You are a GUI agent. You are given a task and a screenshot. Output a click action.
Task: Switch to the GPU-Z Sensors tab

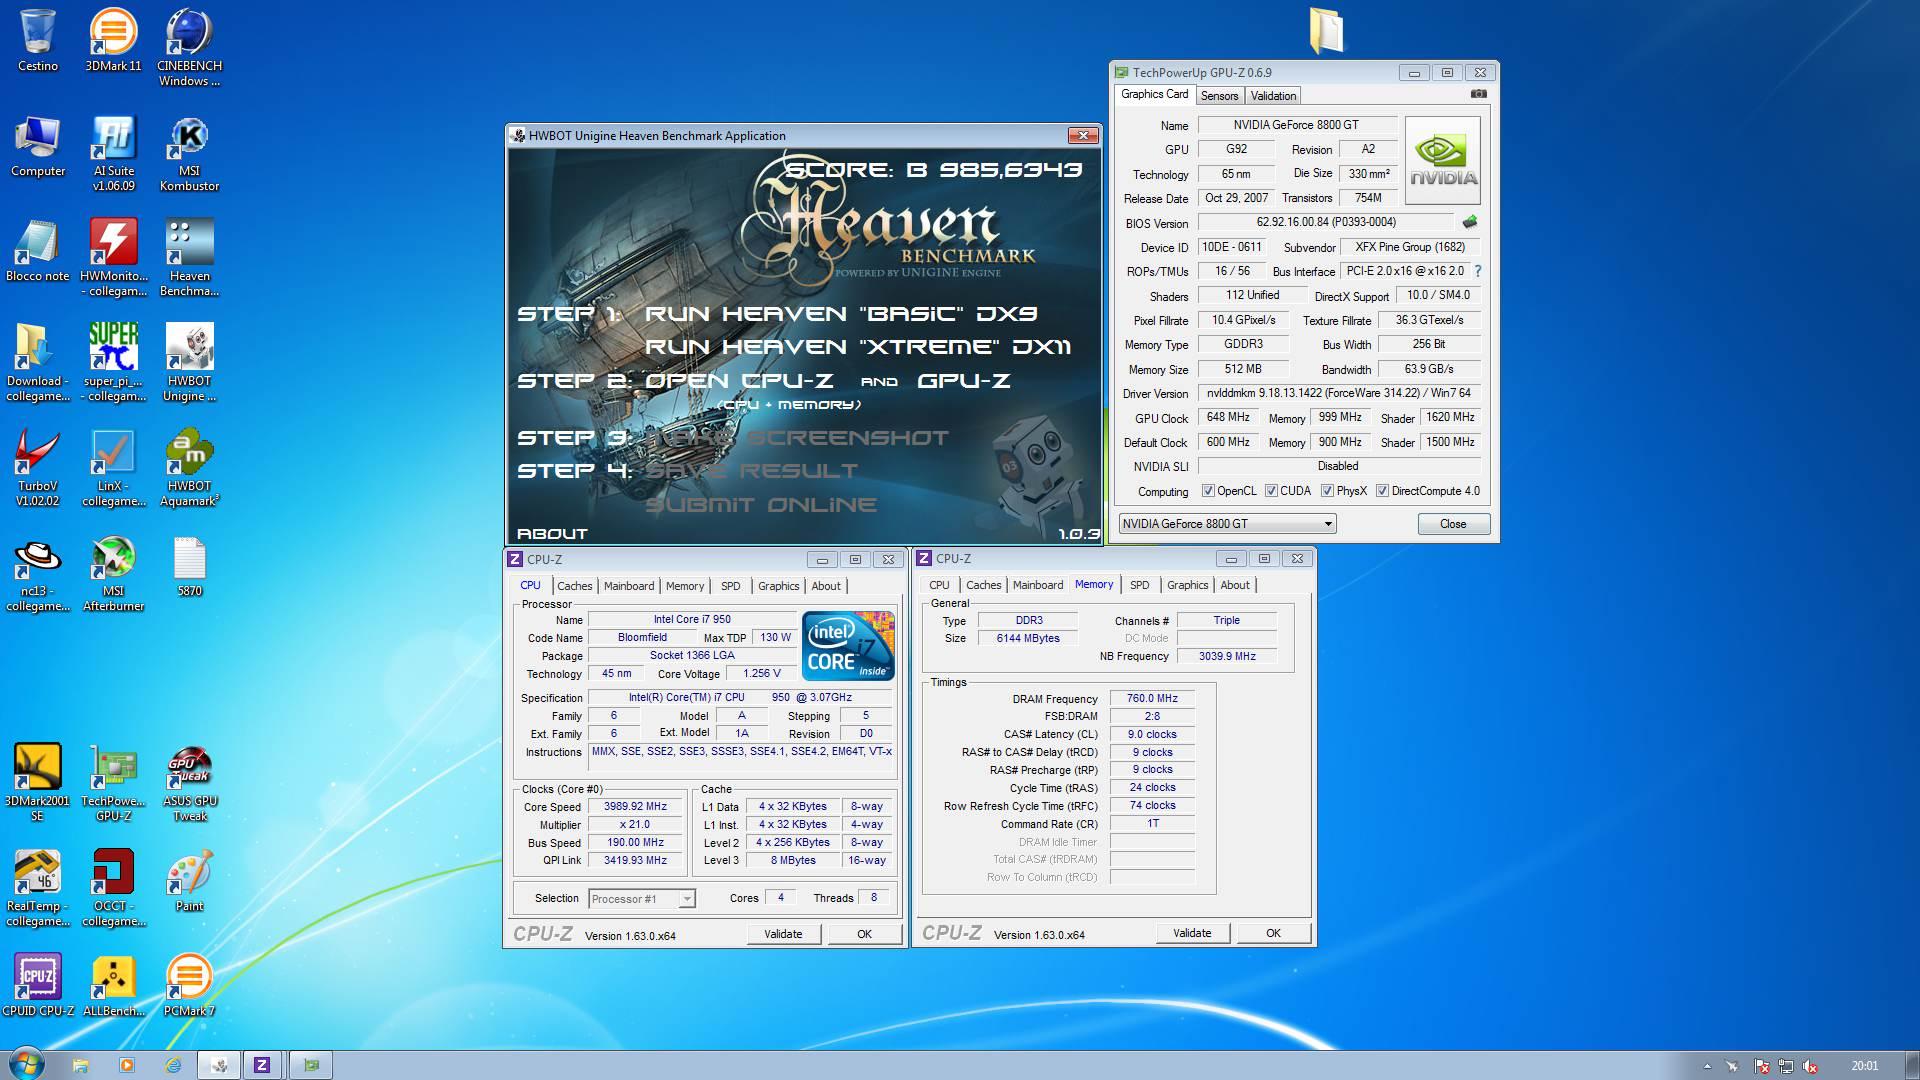point(1219,96)
